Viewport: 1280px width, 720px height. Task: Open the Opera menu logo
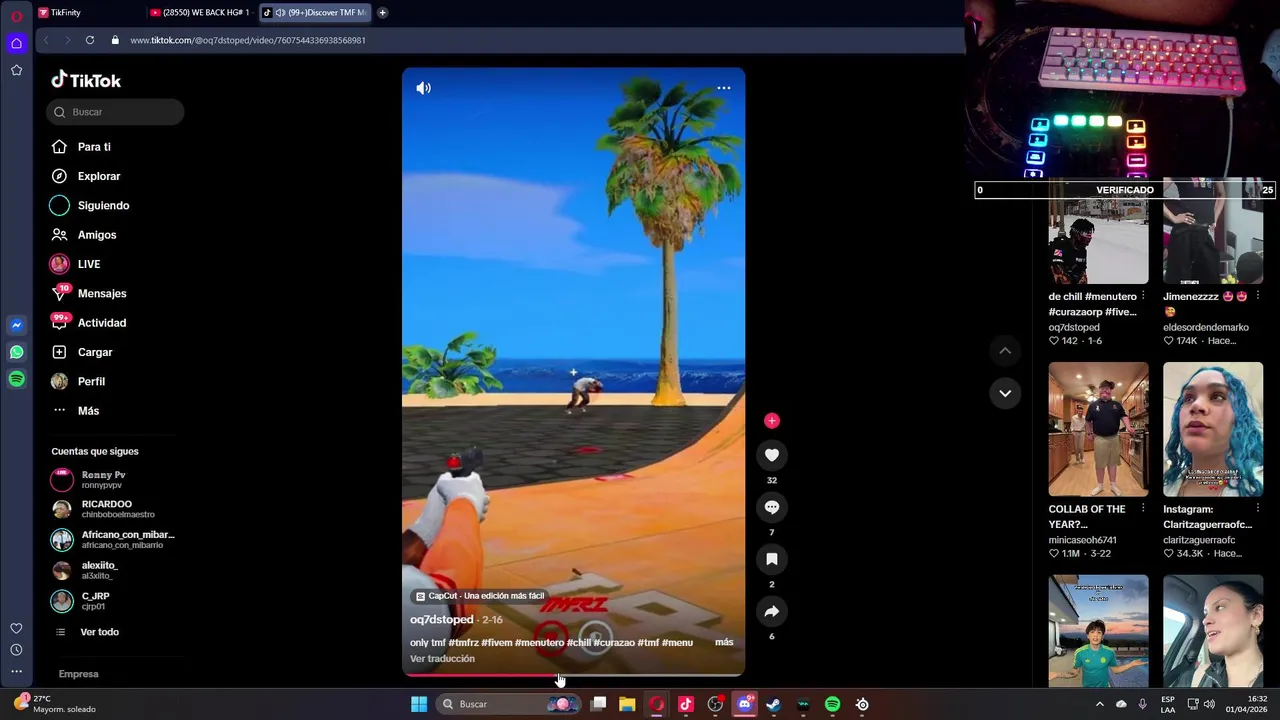point(16,16)
